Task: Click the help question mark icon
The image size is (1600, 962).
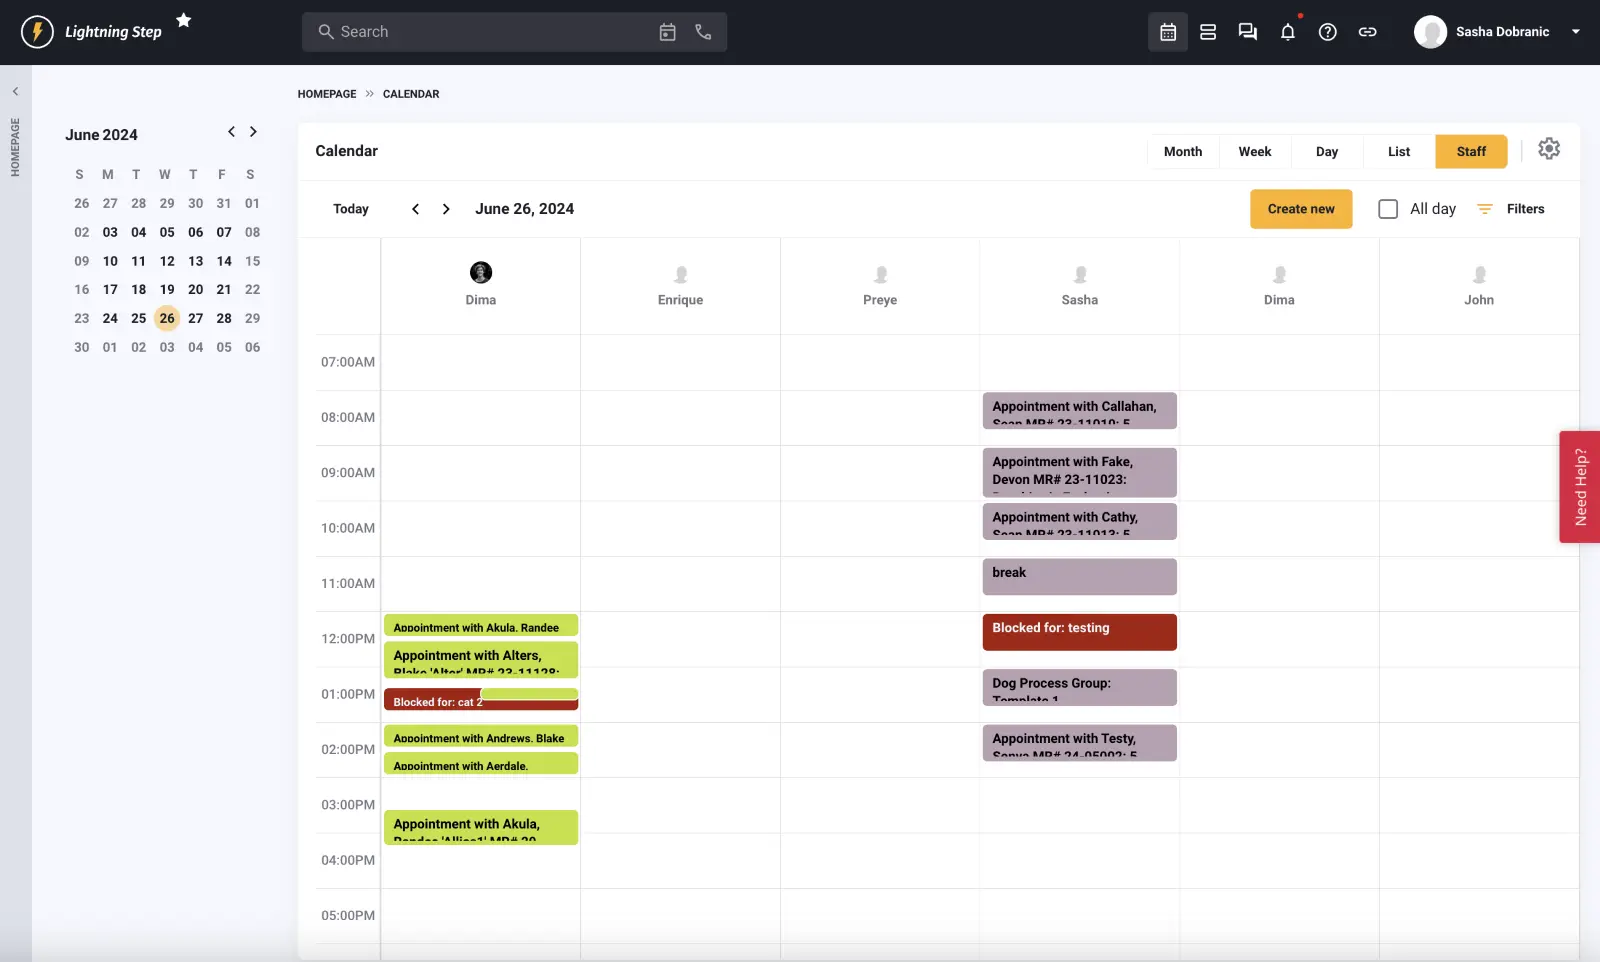Action: click(x=1328, y=31)
